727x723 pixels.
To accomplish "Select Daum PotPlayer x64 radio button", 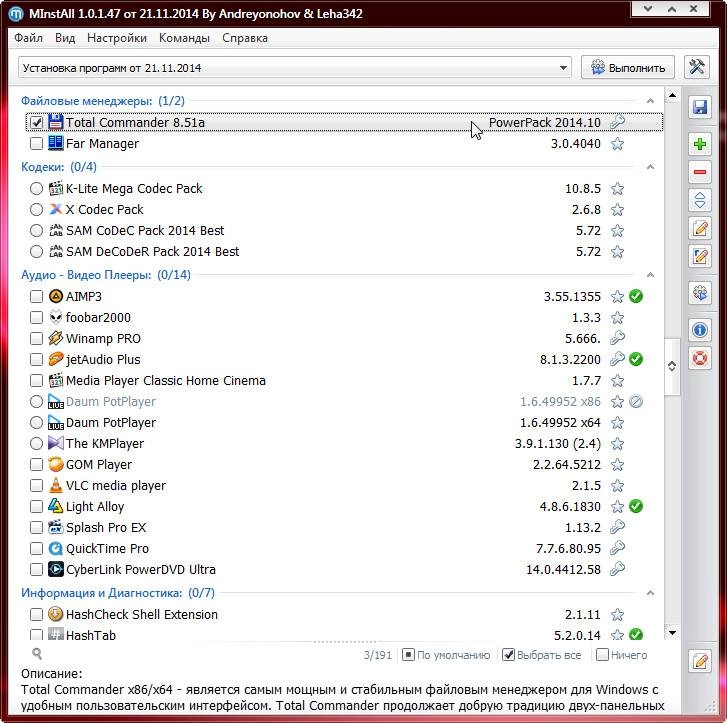I will [x=36, y=422].
